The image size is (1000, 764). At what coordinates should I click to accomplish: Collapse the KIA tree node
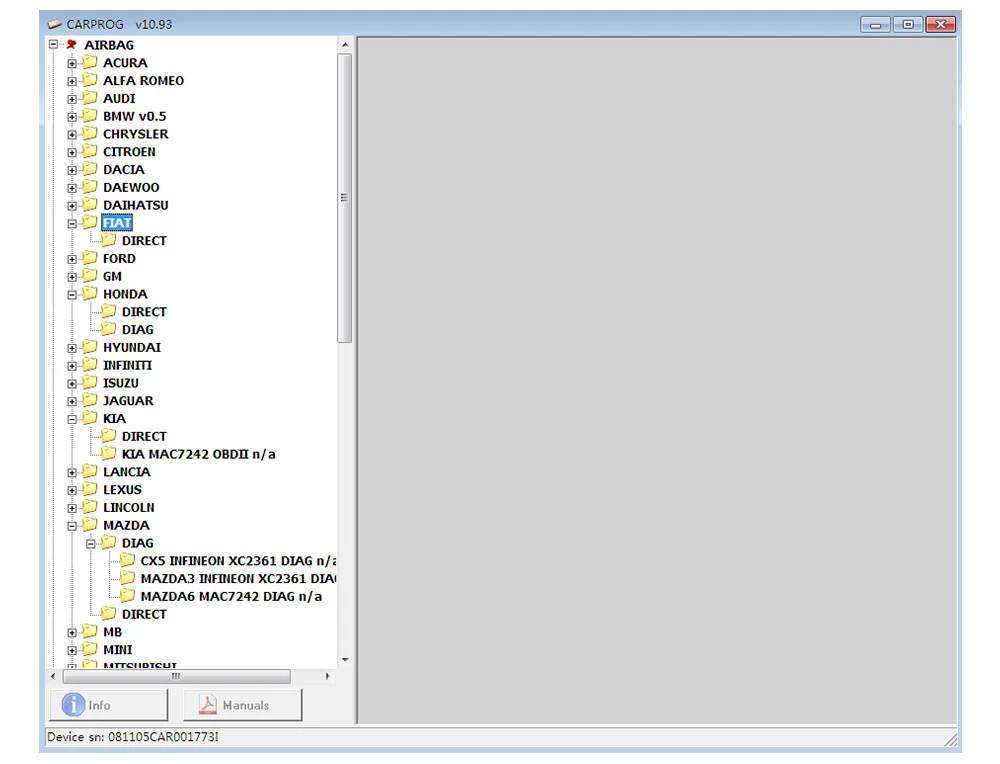tap(72, 419)
